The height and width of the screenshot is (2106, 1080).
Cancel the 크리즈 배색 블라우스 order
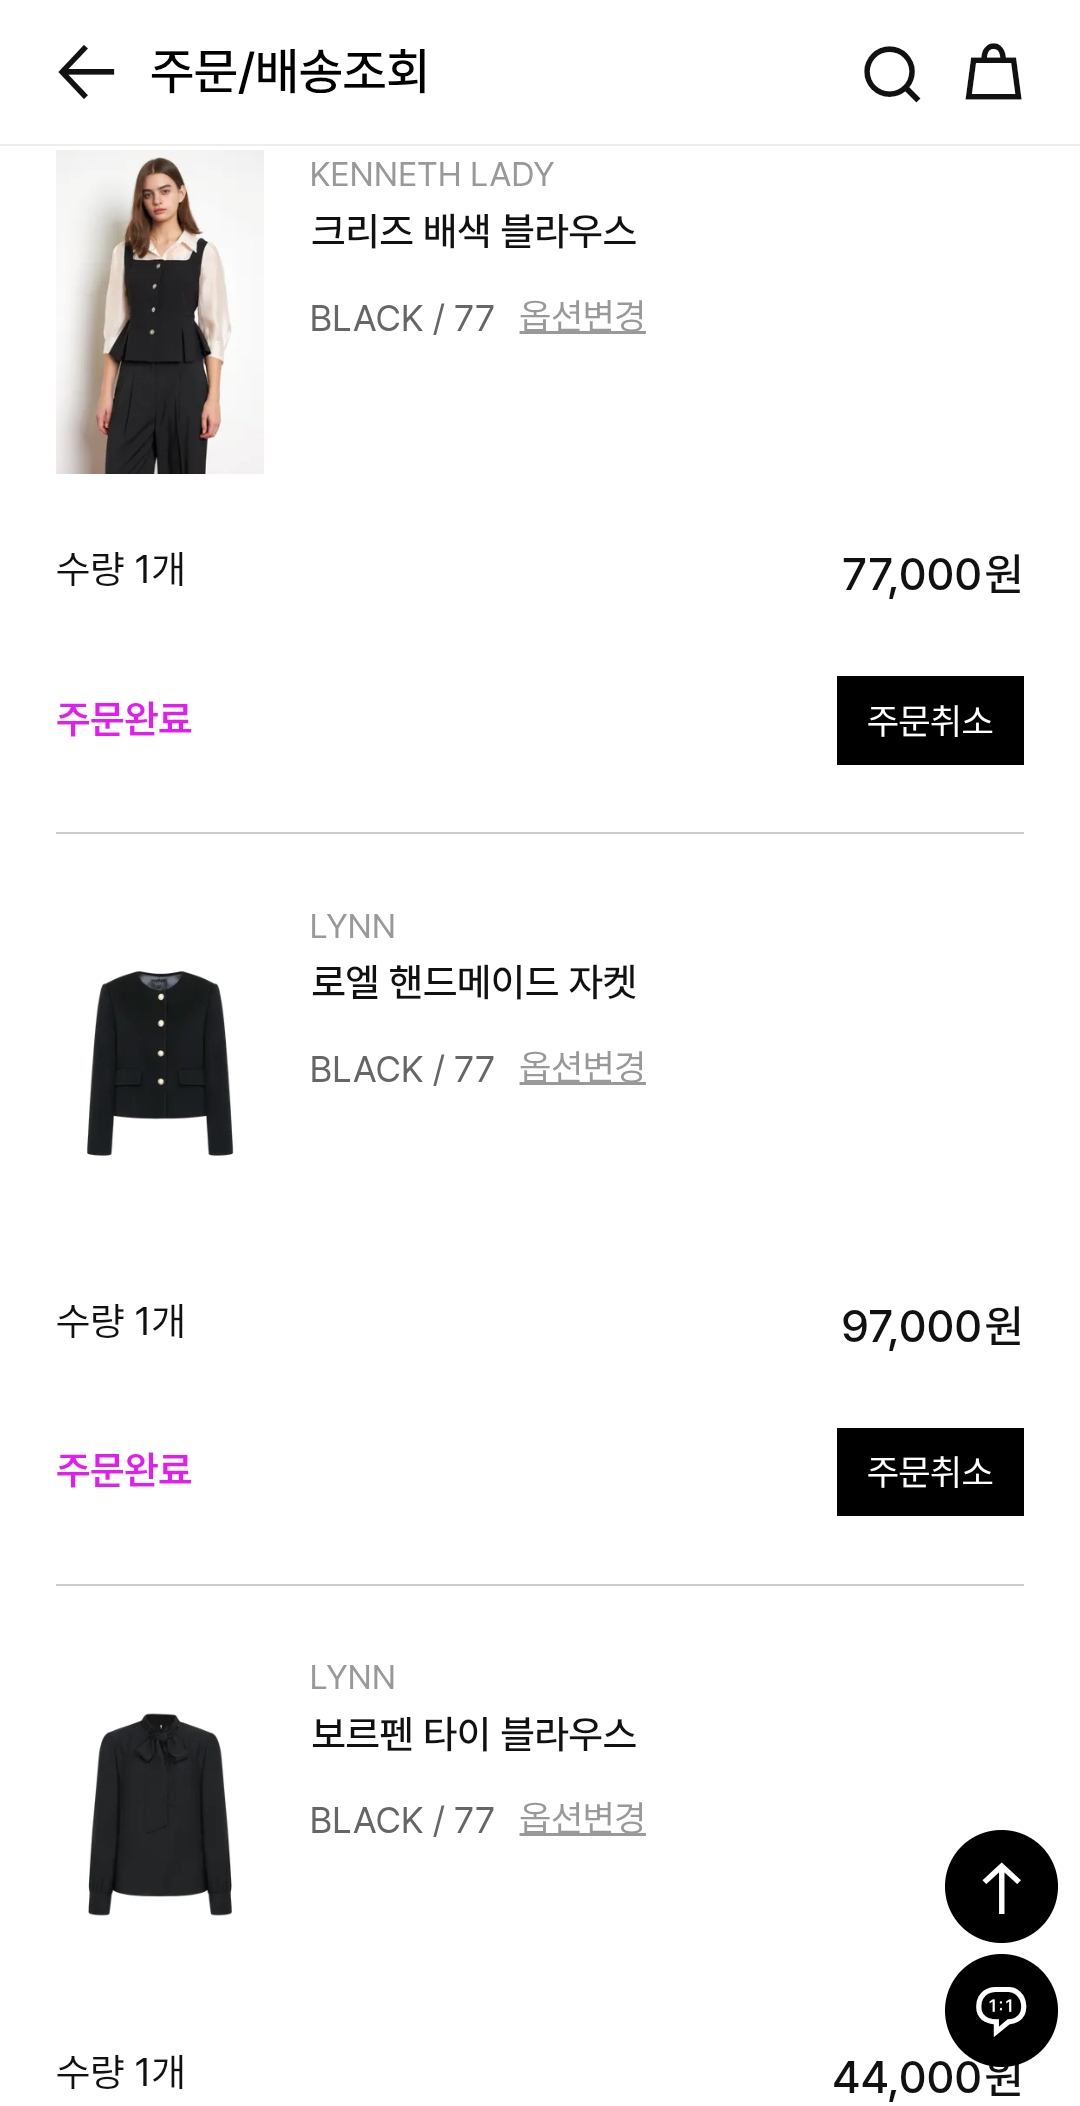(x=930, y=720)
